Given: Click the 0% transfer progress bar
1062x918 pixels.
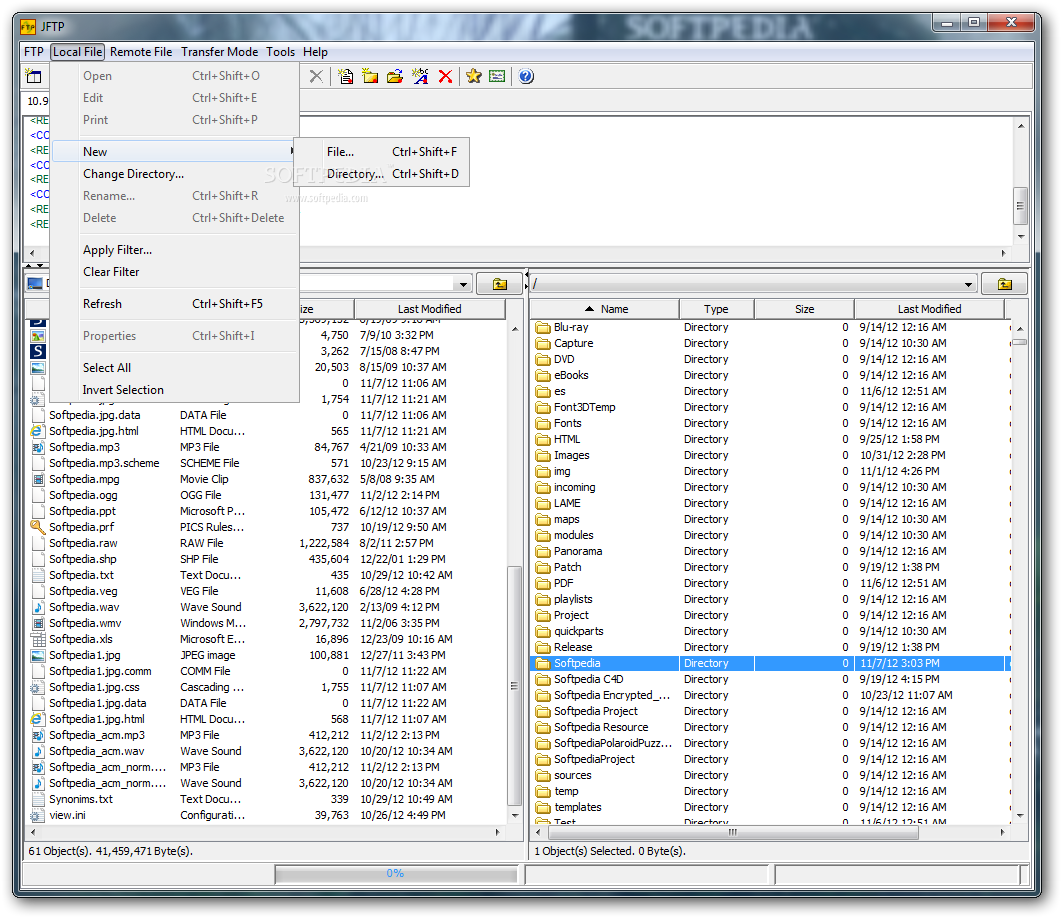Looking at the screenshot, I should click(396, 873).
